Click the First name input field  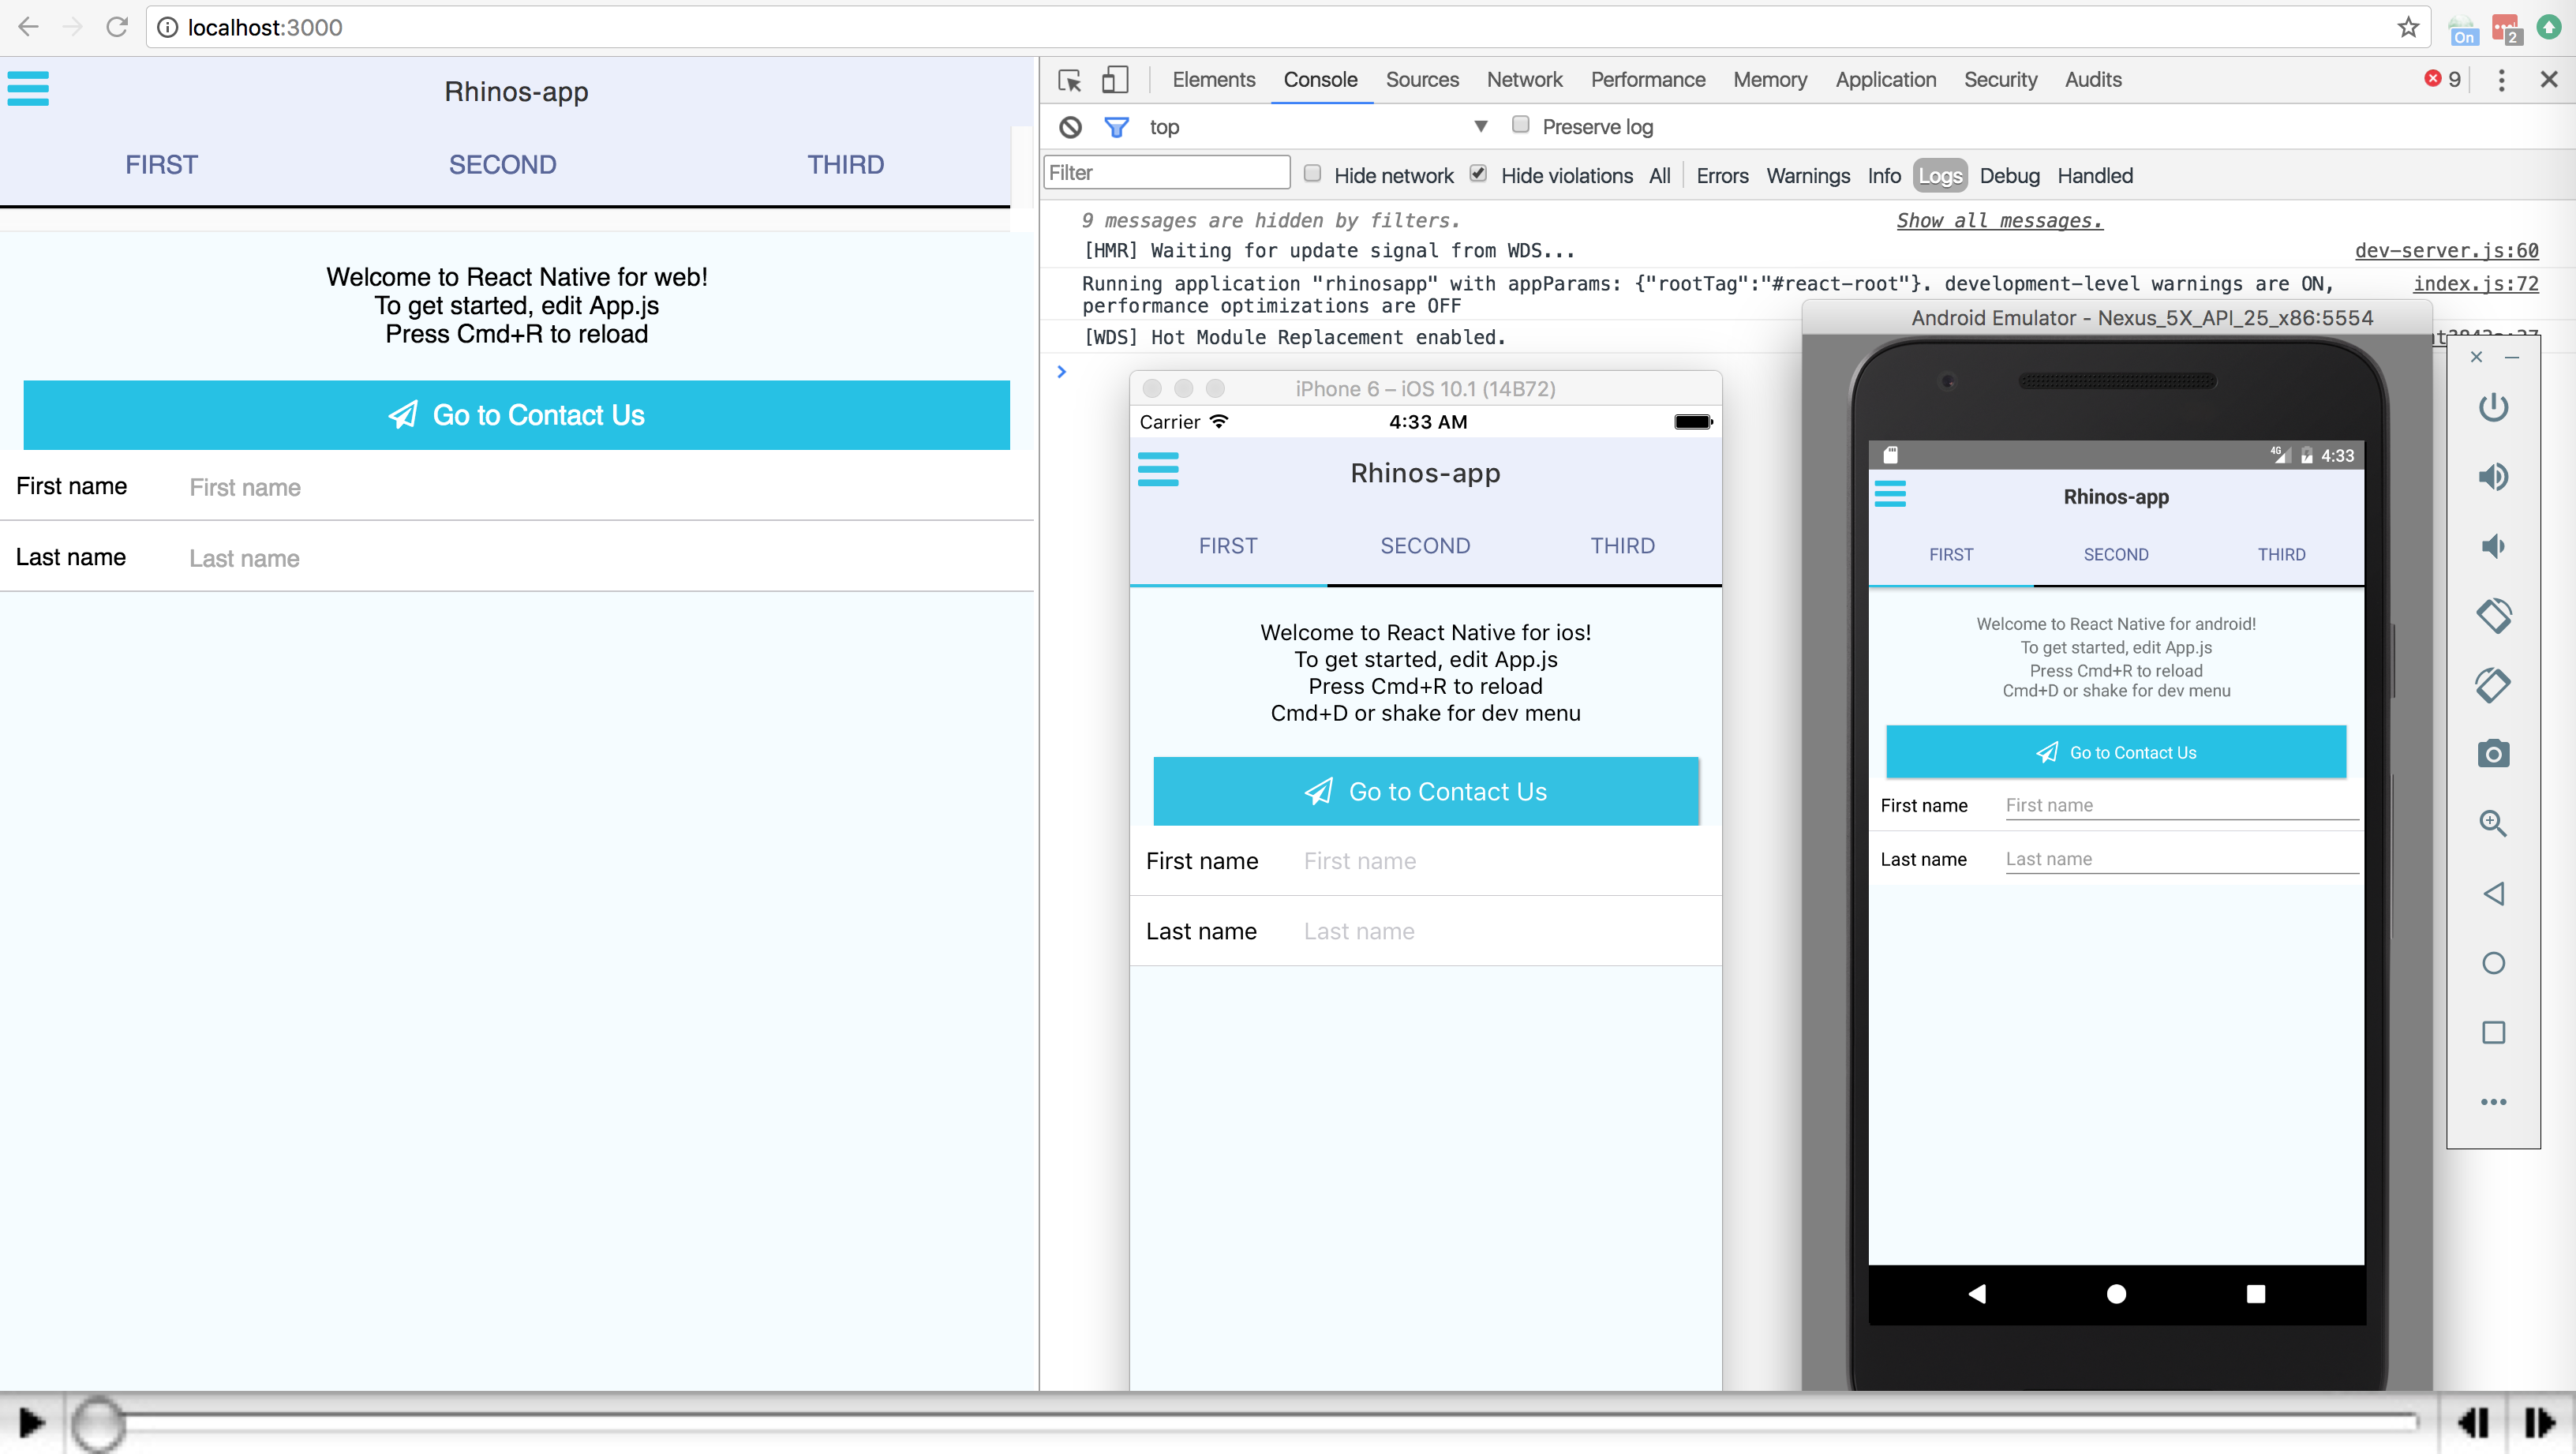tap(600, 486)
